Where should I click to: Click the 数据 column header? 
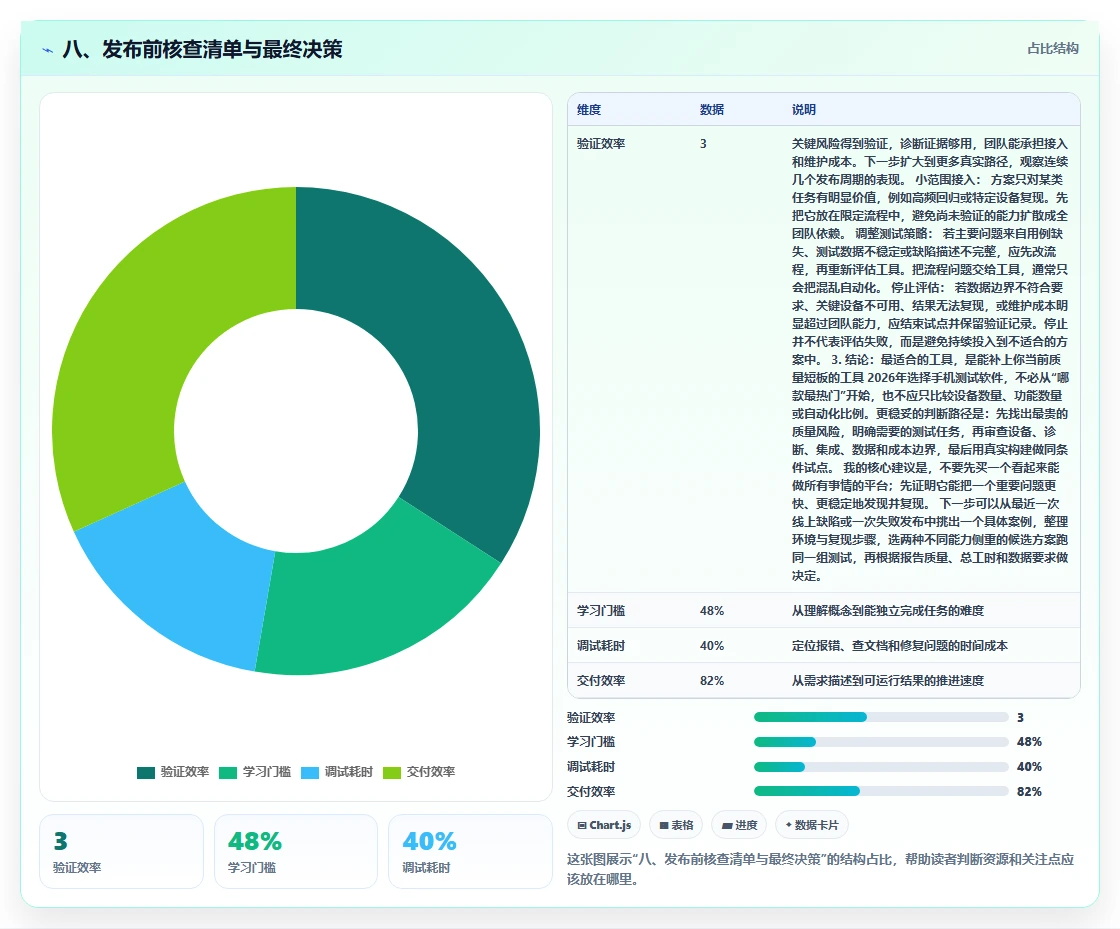click(712, 110)
